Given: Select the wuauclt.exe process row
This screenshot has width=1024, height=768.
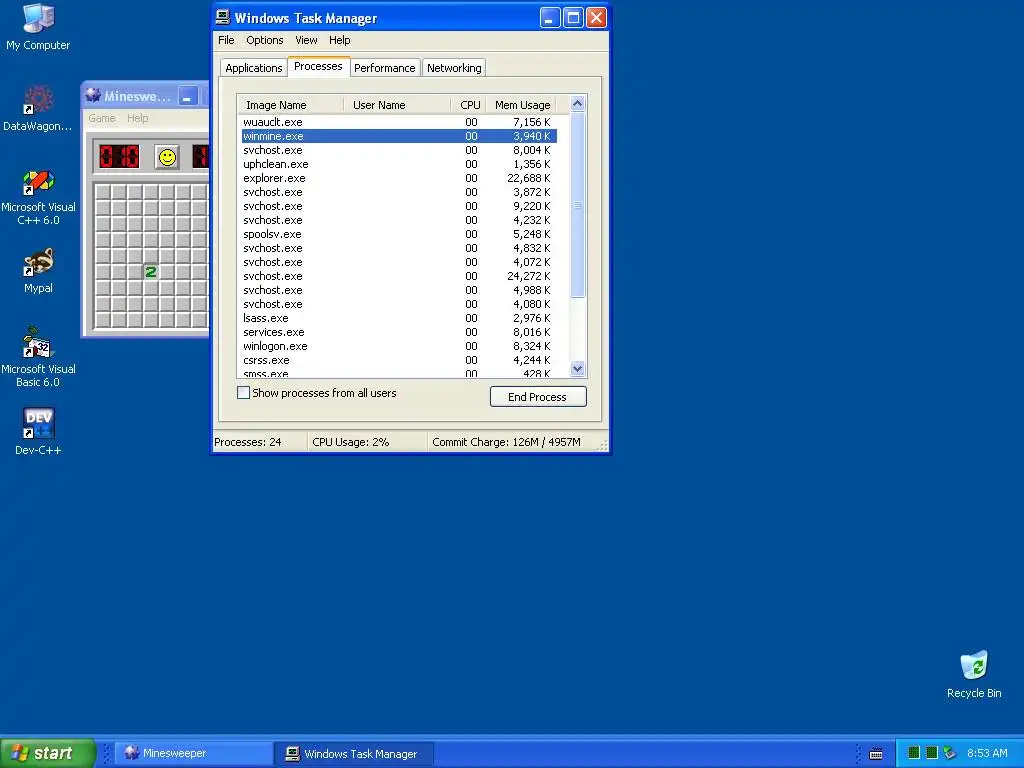Looking at the screenshot, I should pyautogui.click(x=398, y=122).
